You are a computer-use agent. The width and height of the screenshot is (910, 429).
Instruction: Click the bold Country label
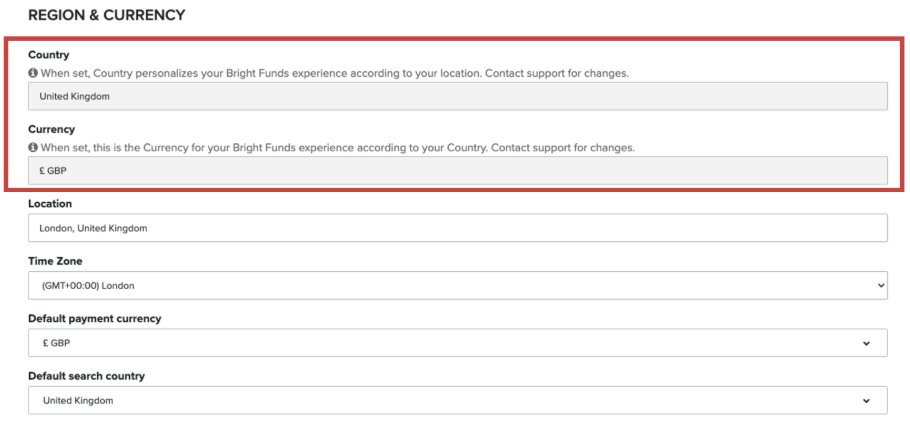(x=49, y=55)
